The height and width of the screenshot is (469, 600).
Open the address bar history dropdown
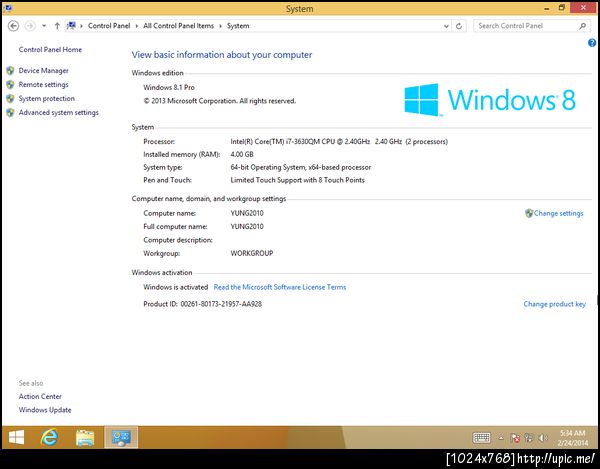446,26
